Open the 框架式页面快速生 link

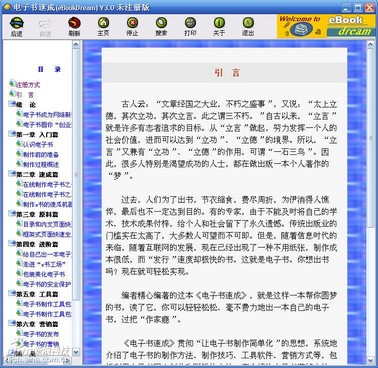pyautogui.click(x=47, y=234)
